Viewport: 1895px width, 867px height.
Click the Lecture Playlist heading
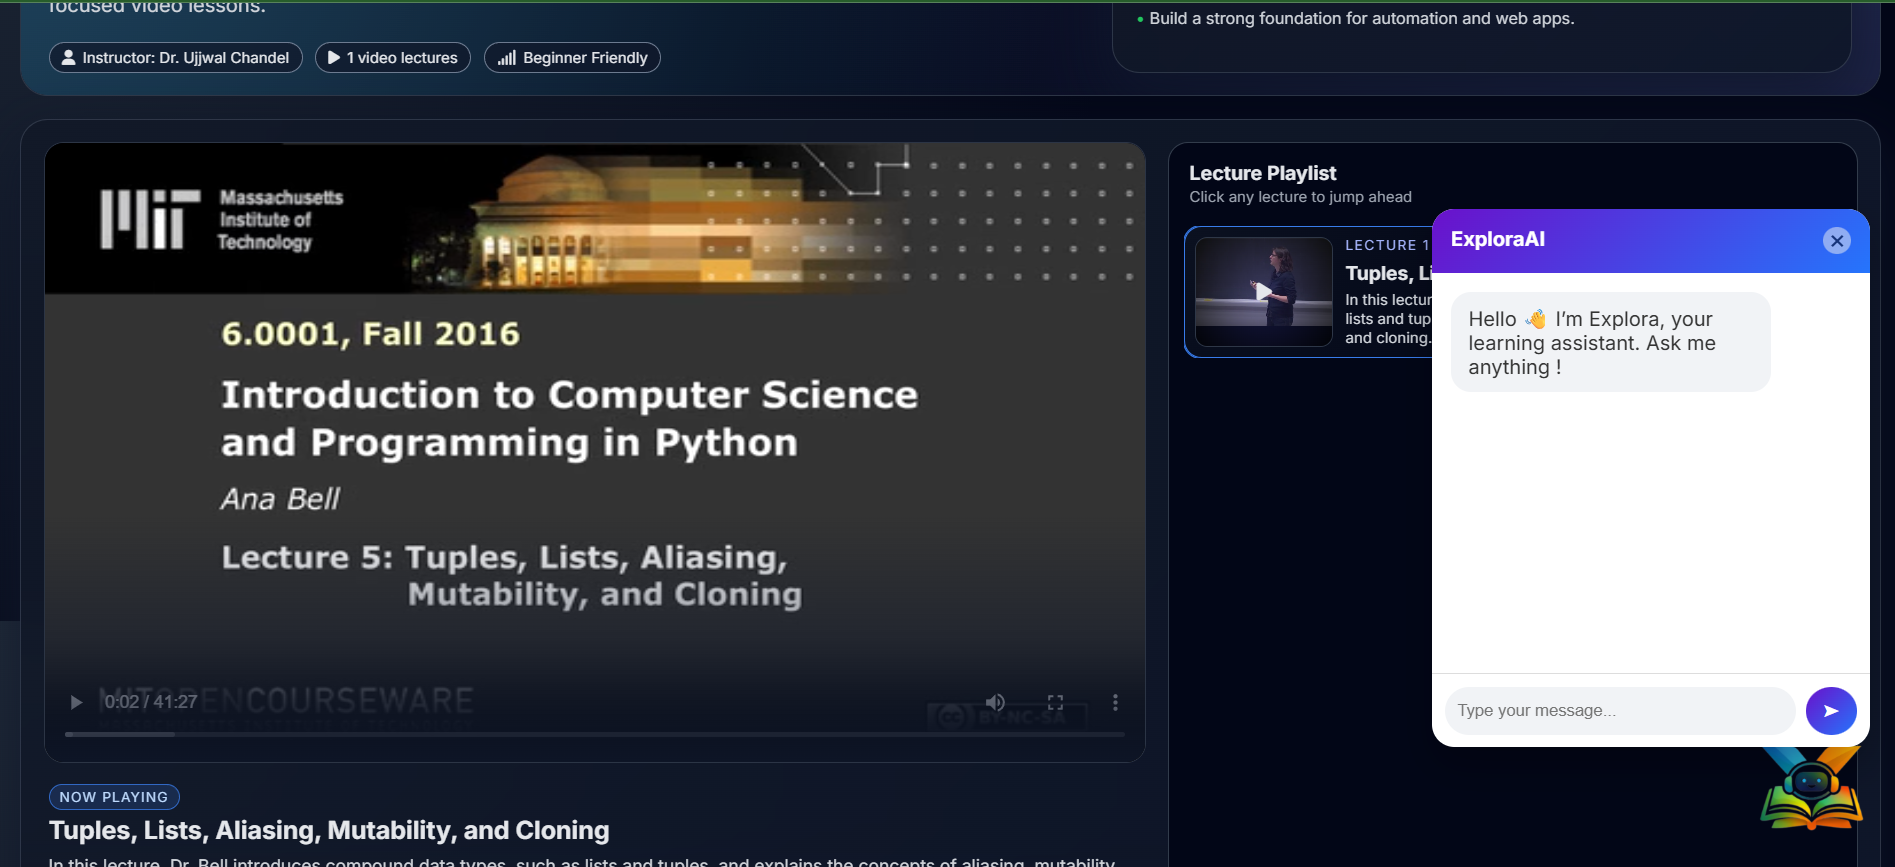[1262, 173]
